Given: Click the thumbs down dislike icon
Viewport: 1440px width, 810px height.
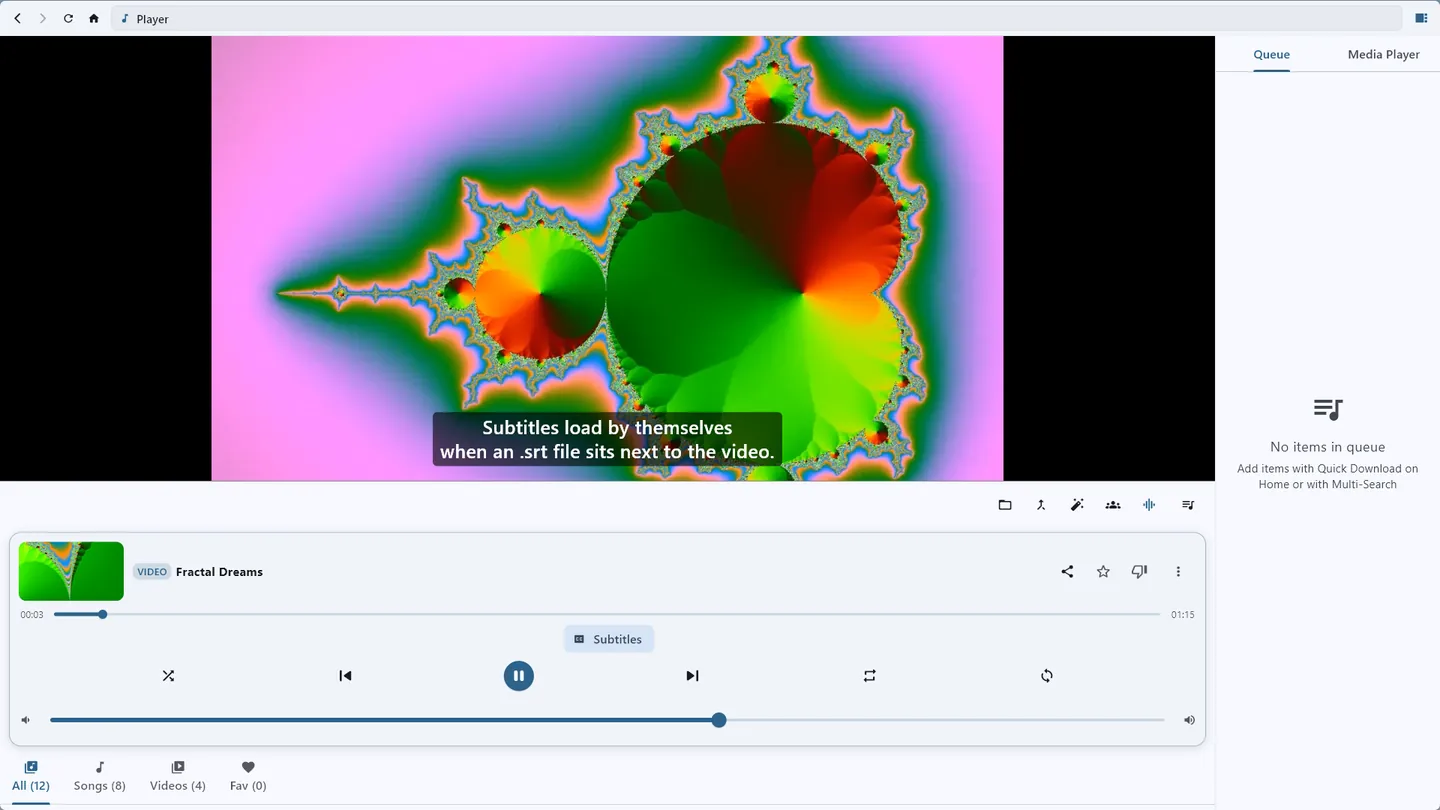Looking at the screenshot, I should 1139,572.
